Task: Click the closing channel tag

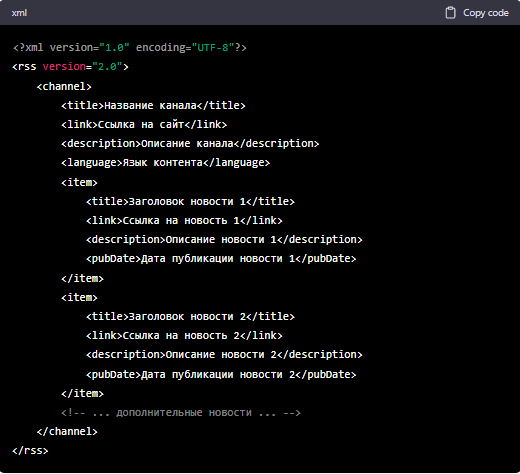Action: tap(67, 432)
